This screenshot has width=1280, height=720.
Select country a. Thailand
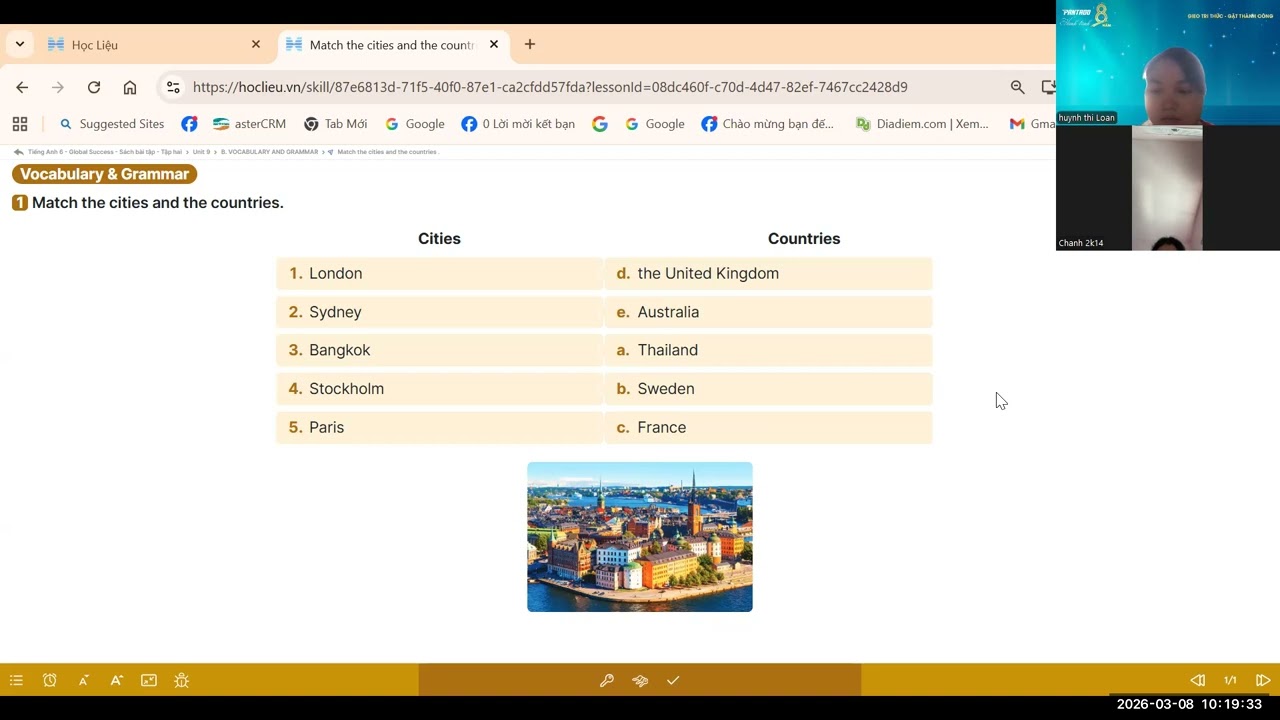coord(768,350)
